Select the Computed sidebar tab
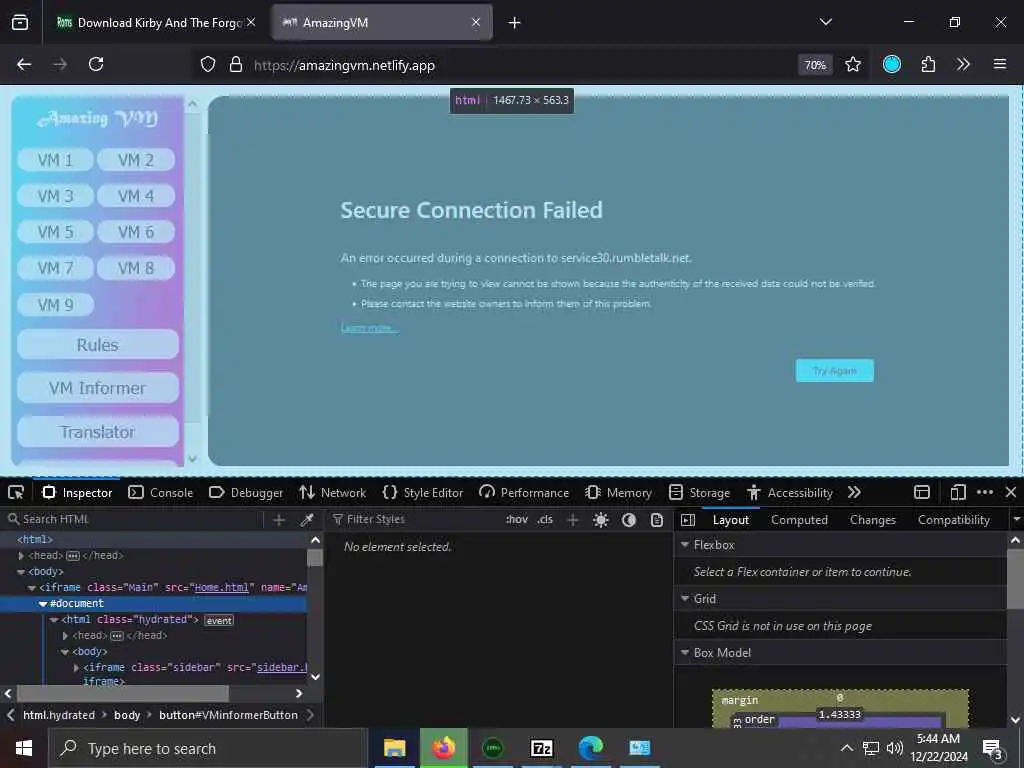Screen dimensions: 1024x768 click(799, 520)
